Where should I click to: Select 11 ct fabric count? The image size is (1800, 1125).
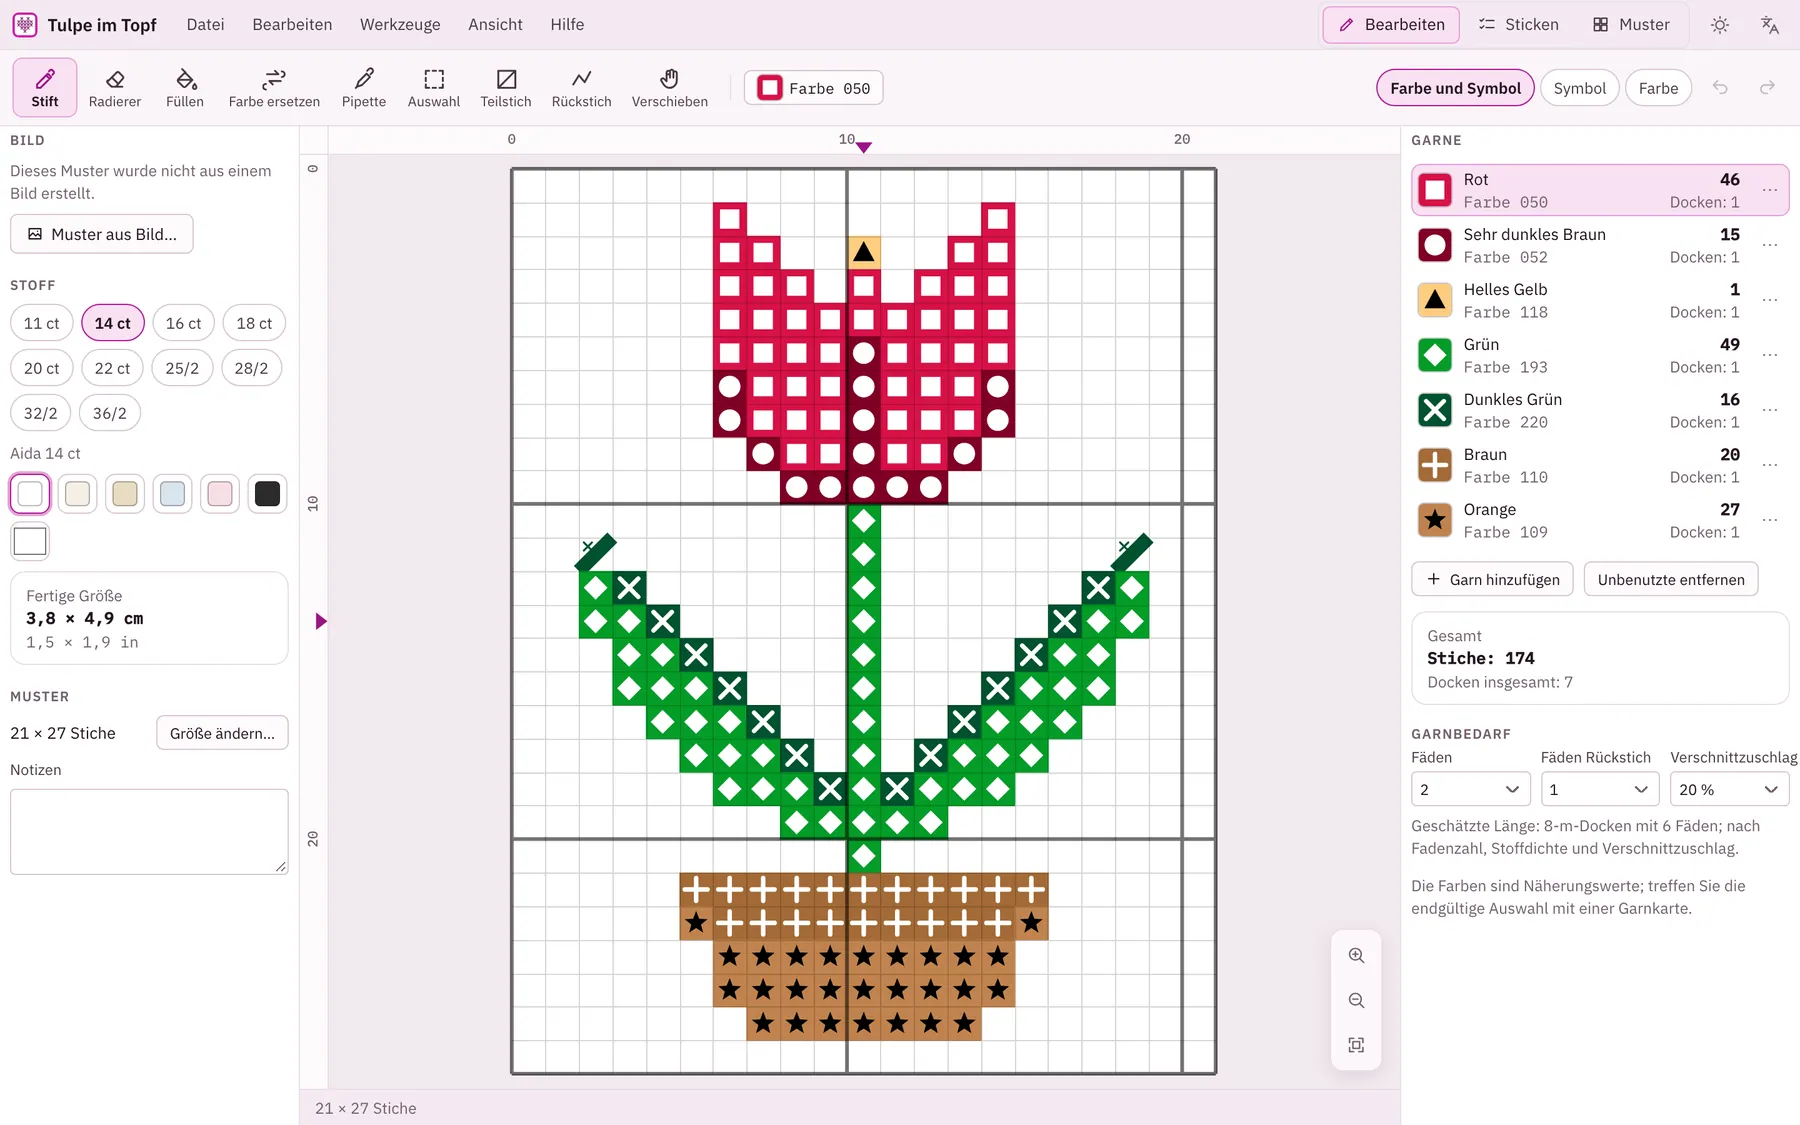[42, 323]
